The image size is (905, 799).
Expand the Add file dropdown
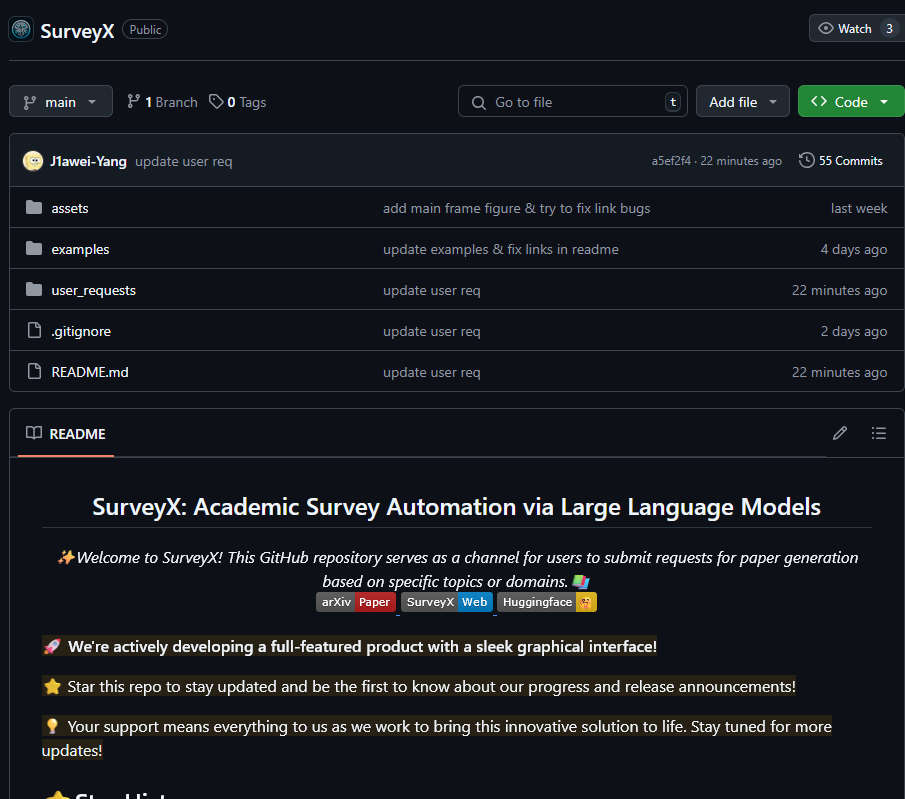click(742, 102)
